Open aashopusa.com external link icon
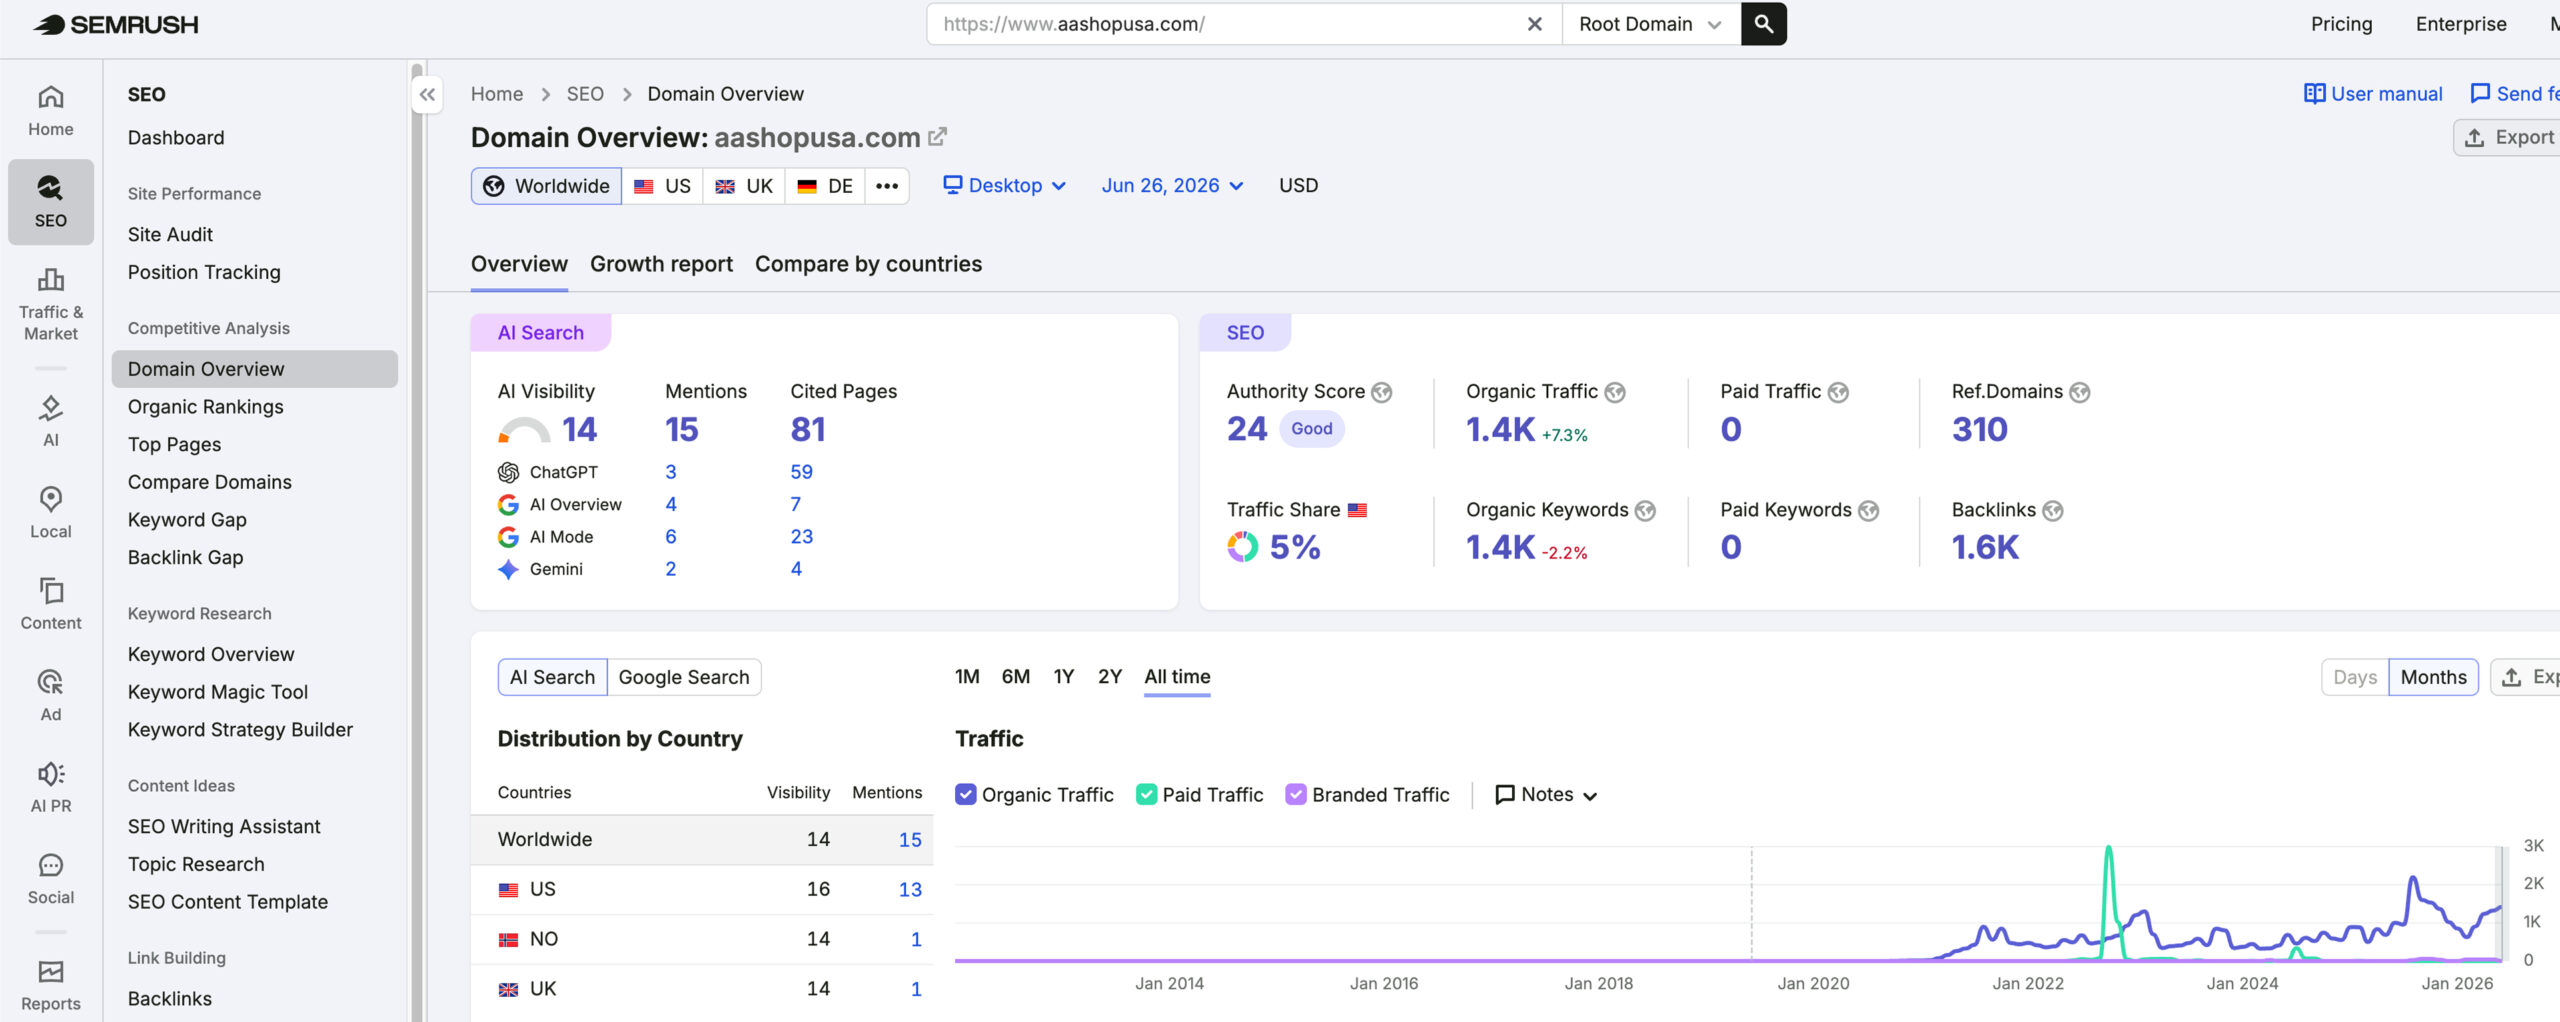 click(937, 137)
